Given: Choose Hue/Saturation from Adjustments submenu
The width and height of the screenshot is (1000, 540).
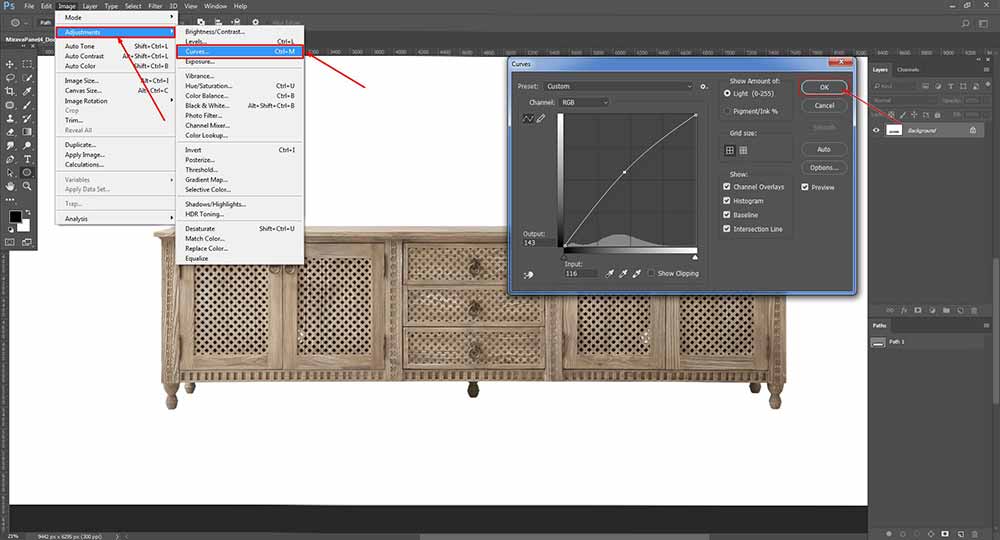Looking at the screenshot, I should (208, 86).
